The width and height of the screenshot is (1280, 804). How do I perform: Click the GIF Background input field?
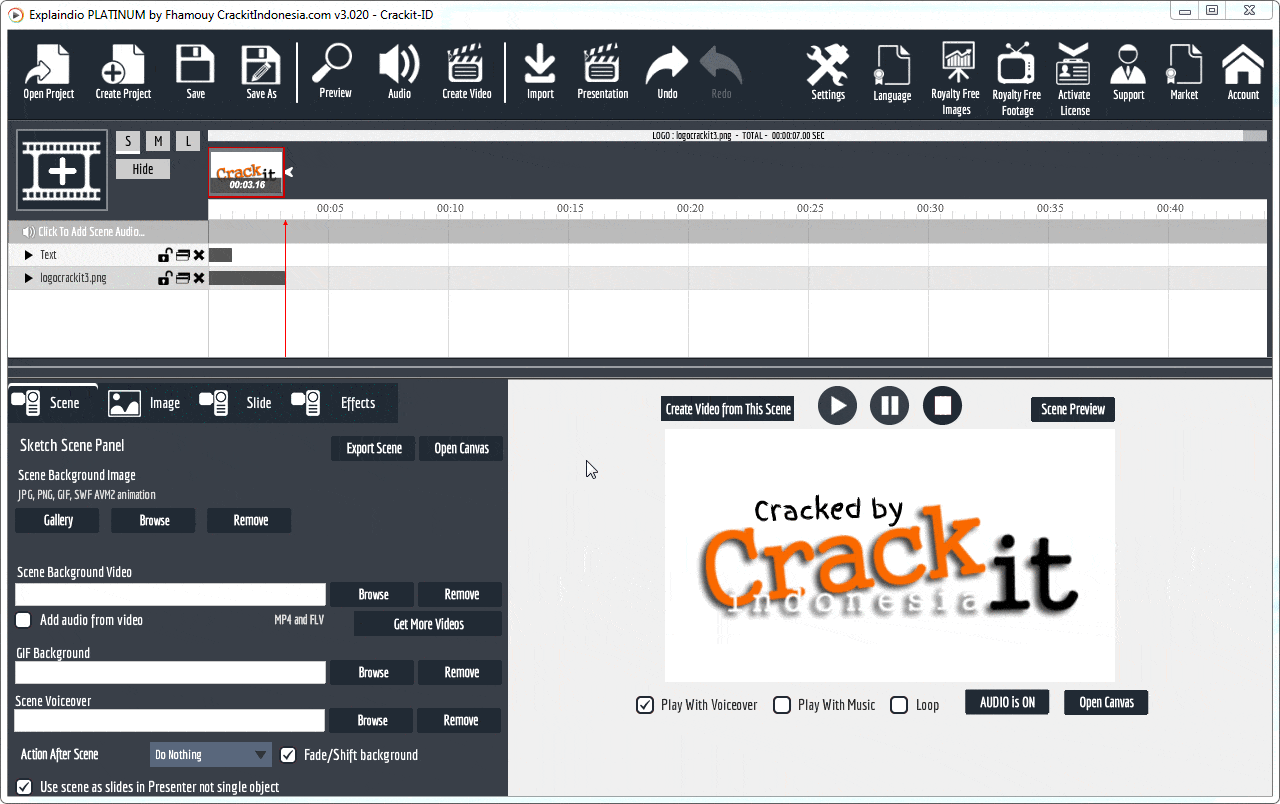171,672
